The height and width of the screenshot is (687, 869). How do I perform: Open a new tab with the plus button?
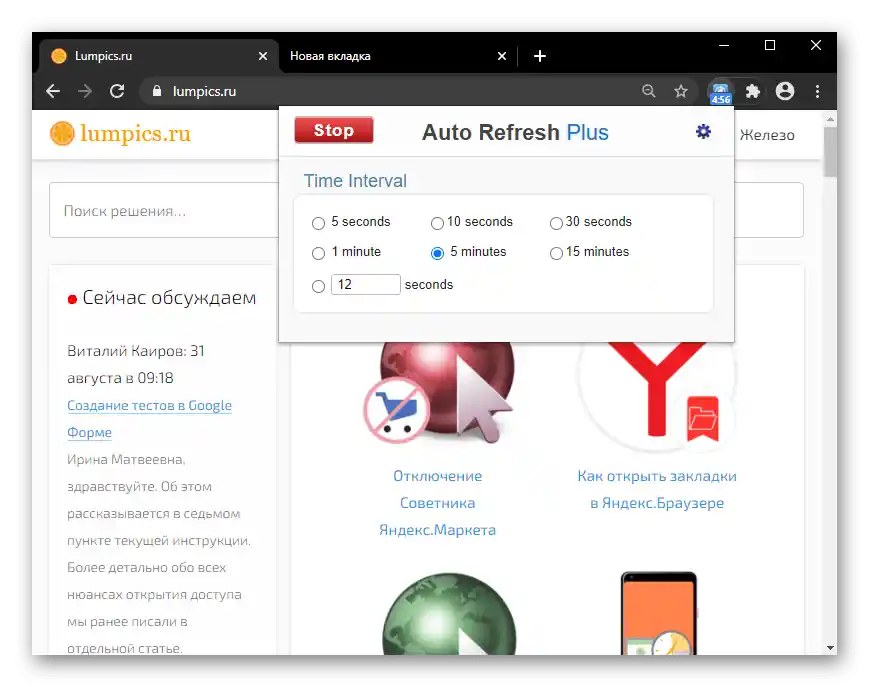click(x=540, y=56)
